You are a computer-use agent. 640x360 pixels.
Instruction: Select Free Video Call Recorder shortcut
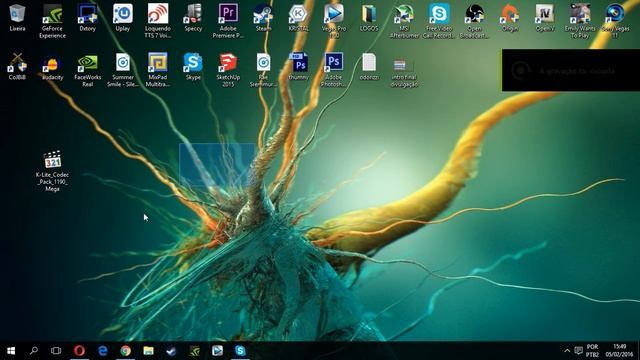point(439,21)
